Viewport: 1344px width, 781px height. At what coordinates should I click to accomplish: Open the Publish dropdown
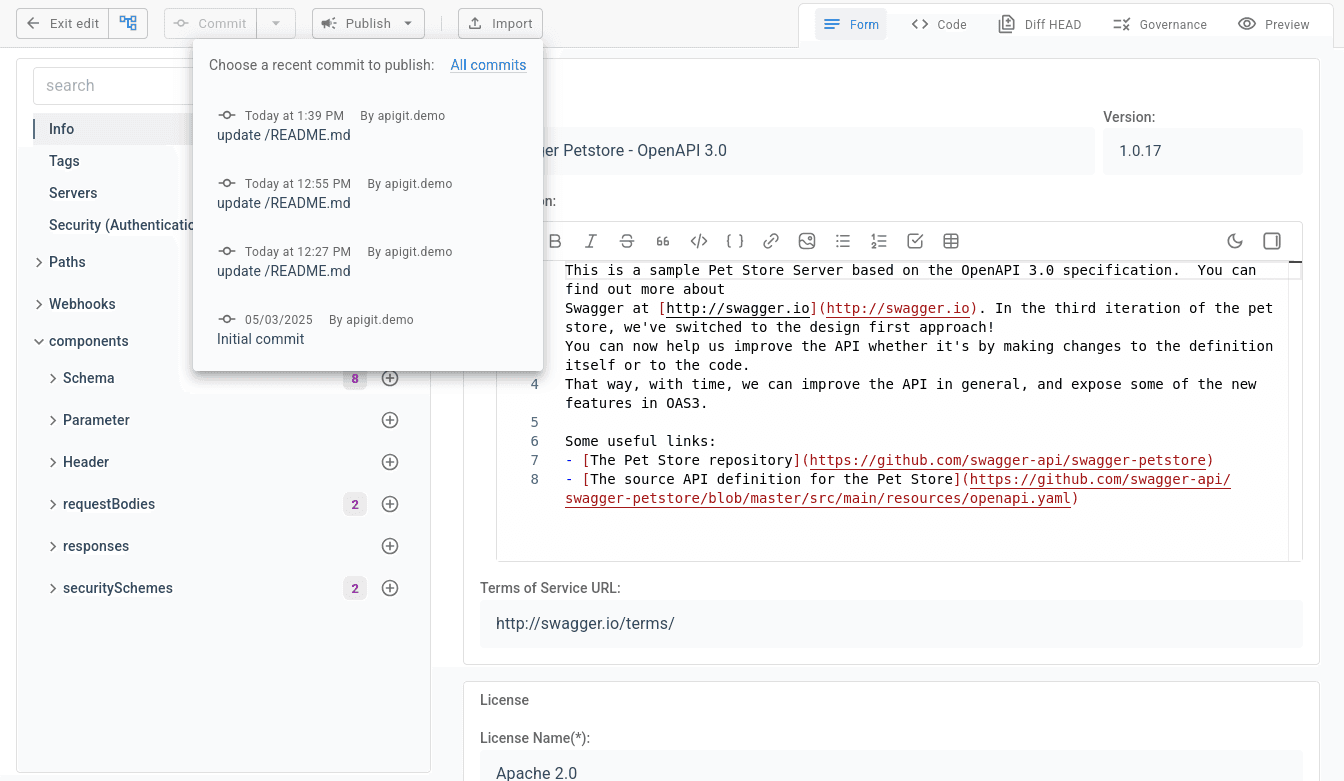(368, 23)
